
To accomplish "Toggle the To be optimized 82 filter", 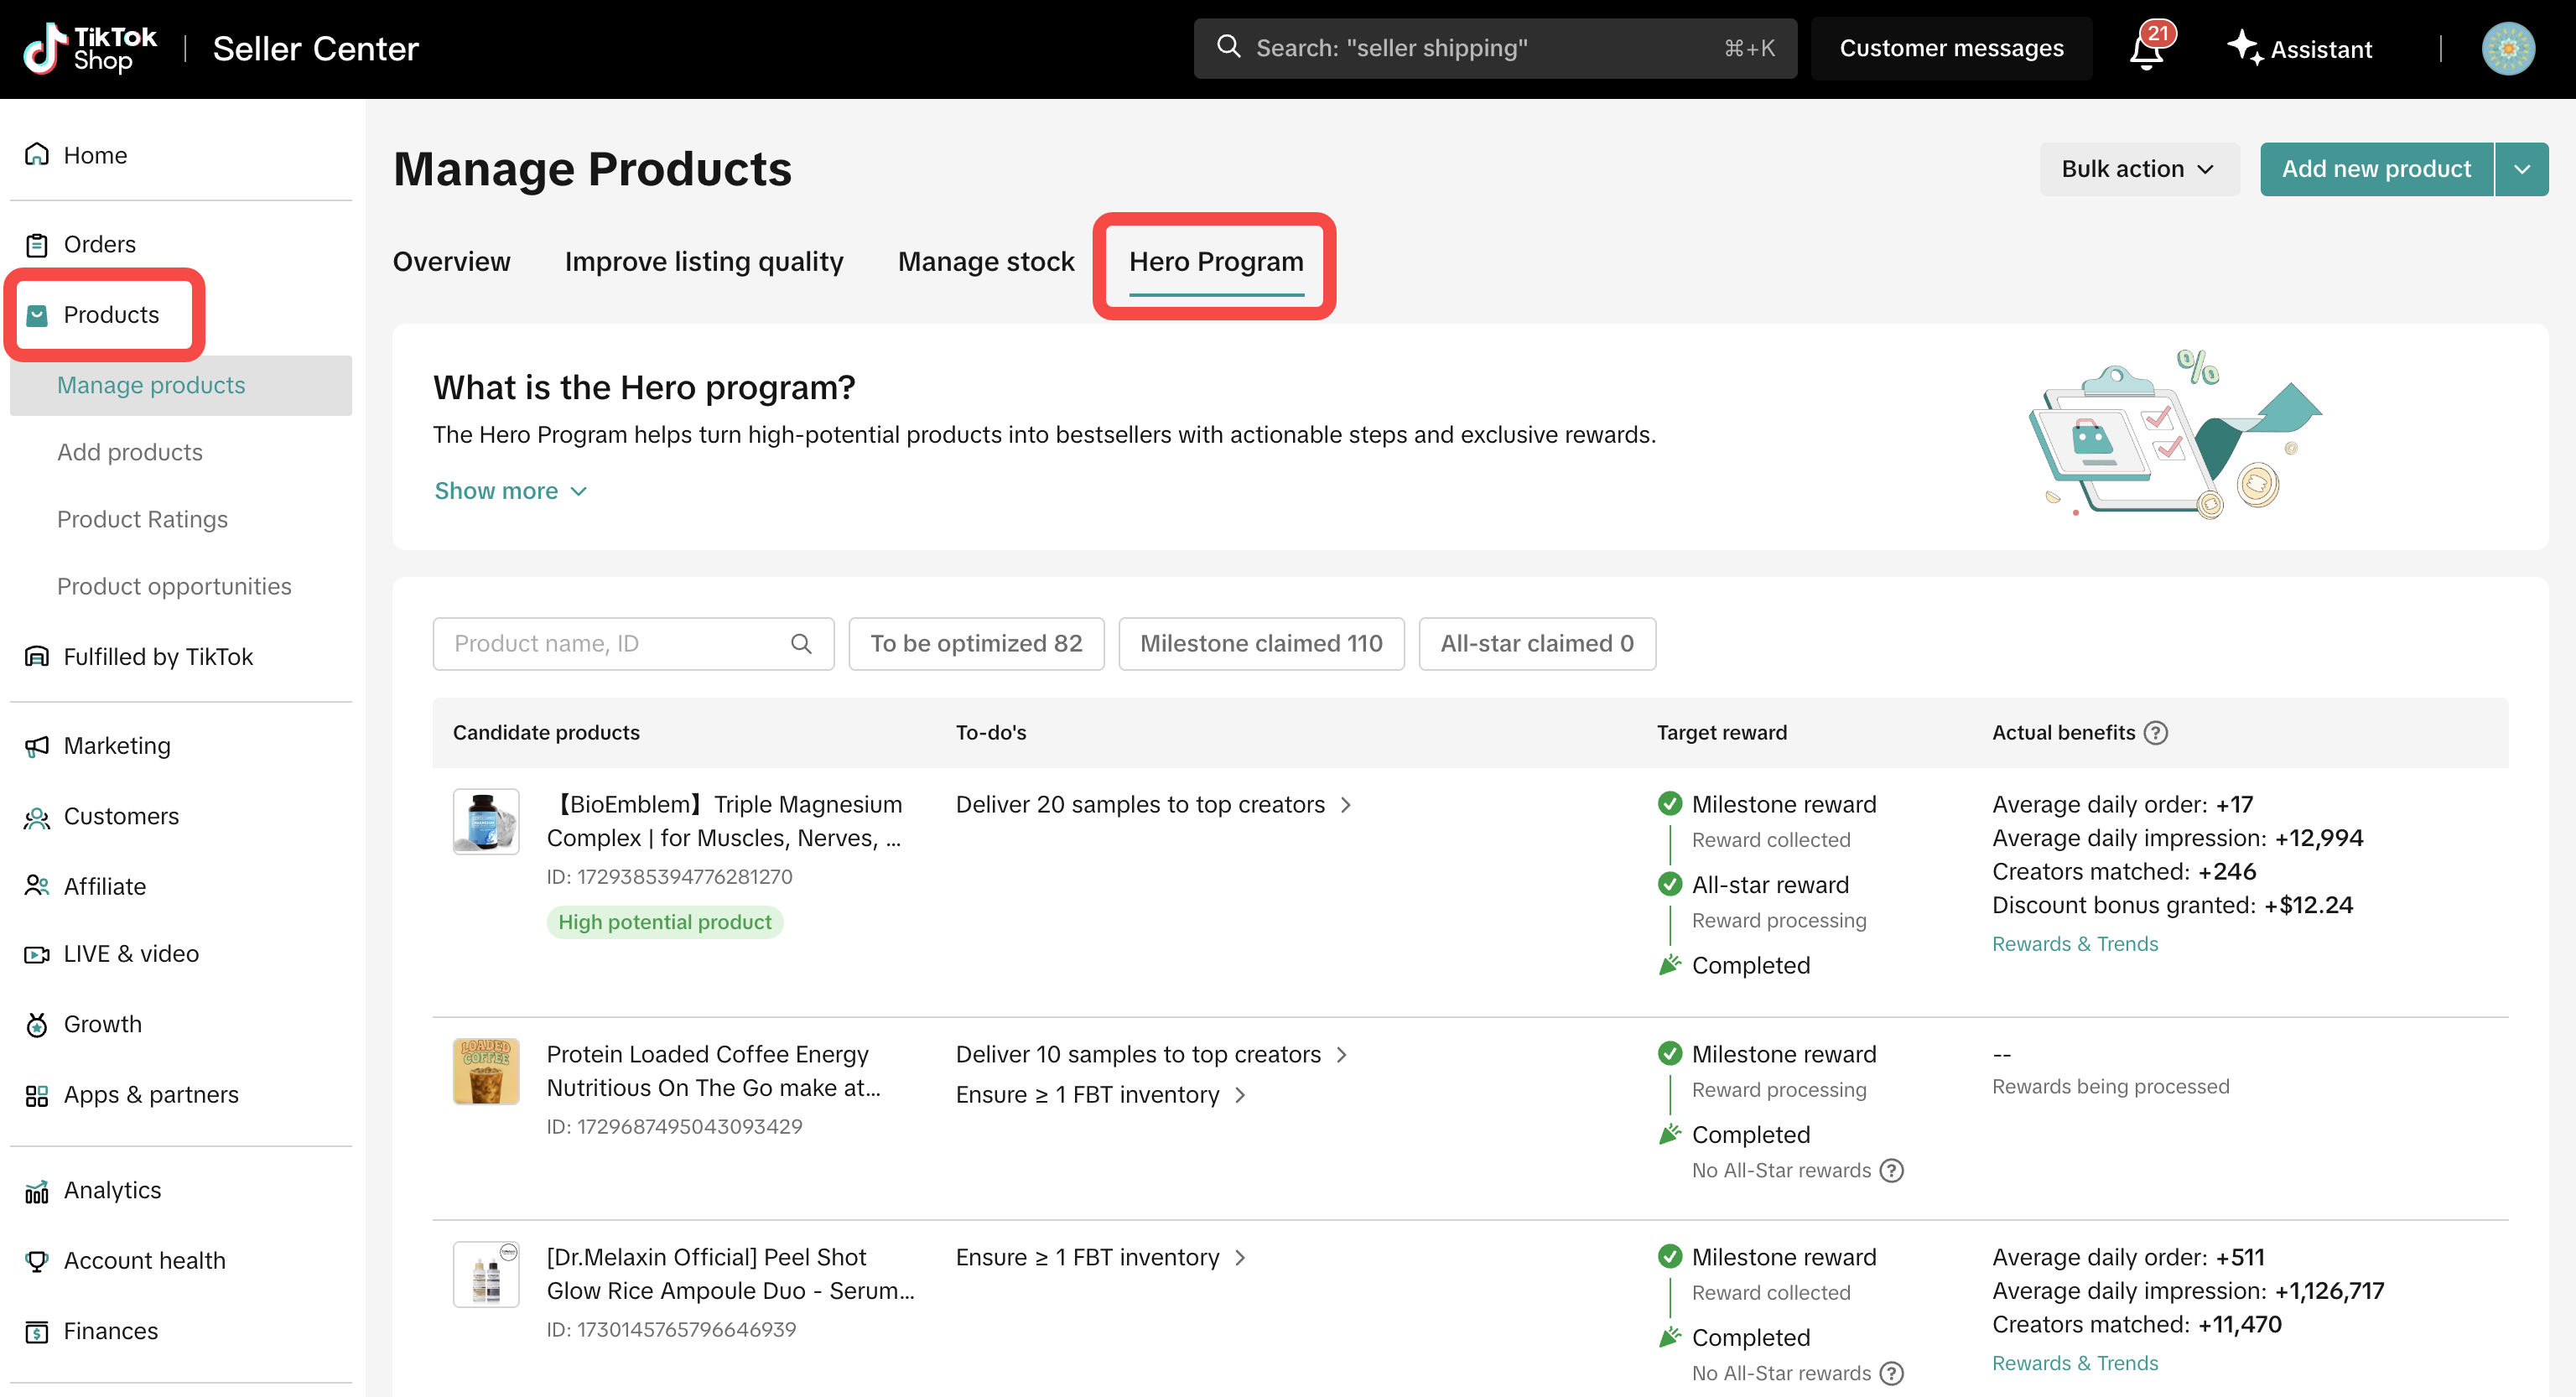I will point(975,644).
